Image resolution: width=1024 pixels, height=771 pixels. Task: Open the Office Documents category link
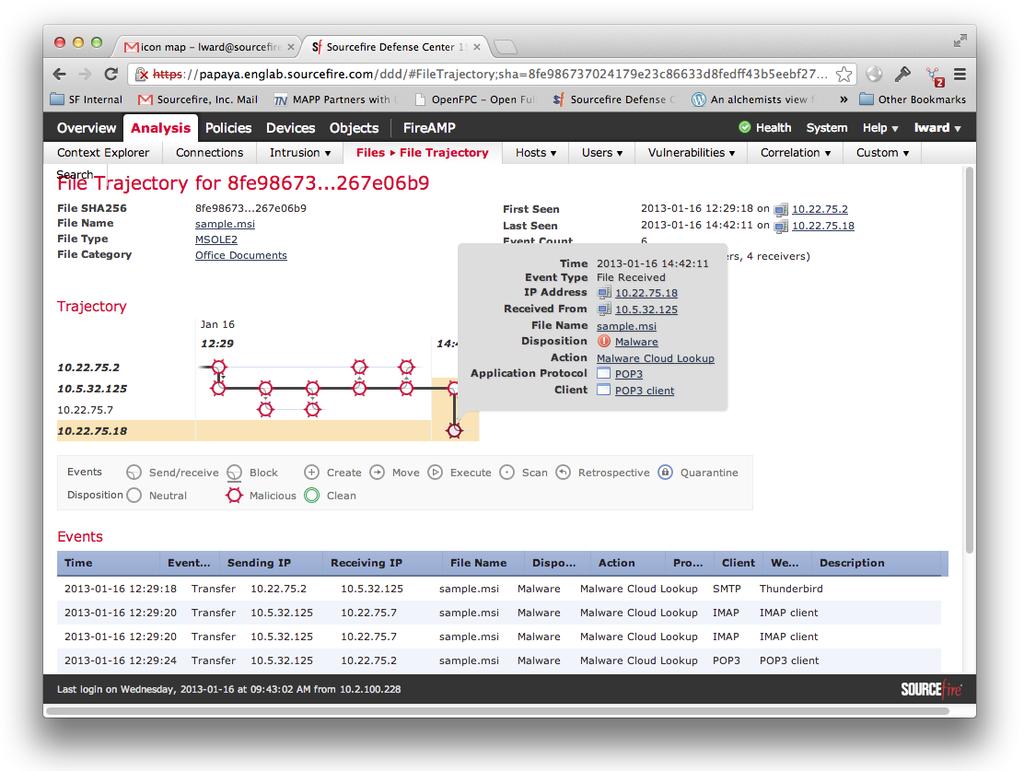coord(241,255)
